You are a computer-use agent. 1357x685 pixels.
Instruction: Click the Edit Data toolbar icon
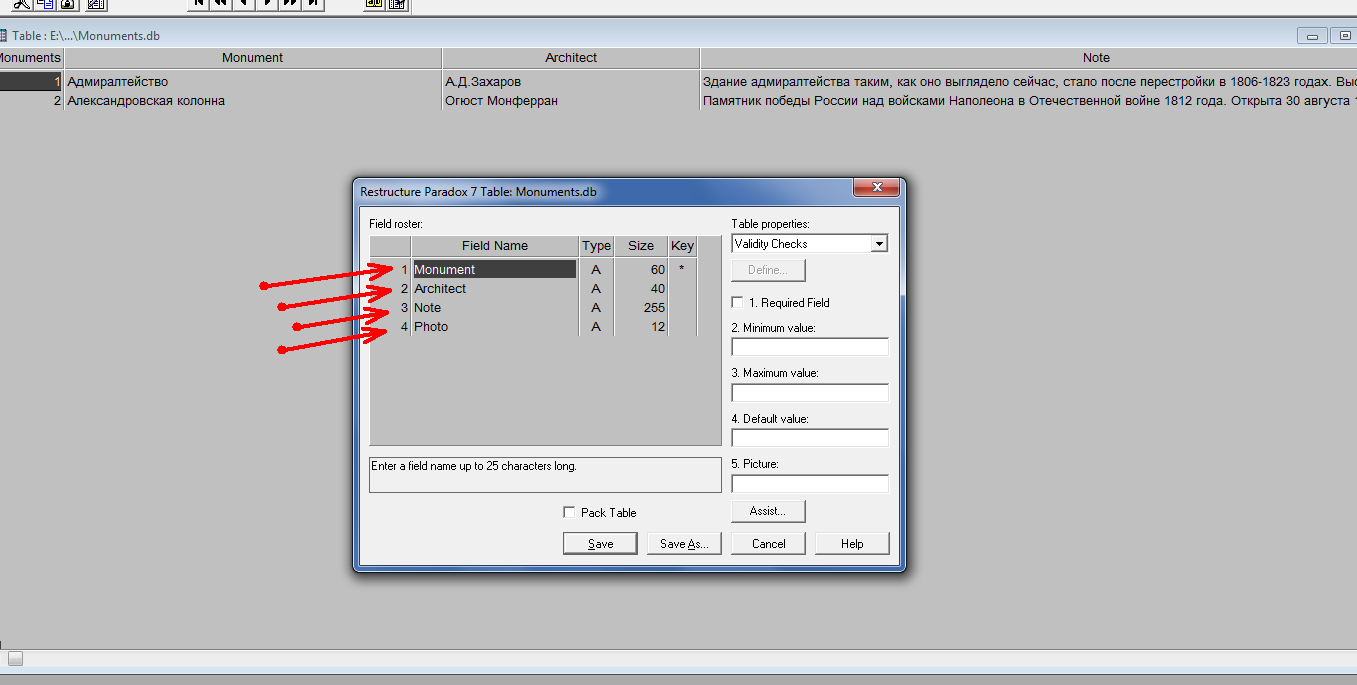[x=397, y=4]
